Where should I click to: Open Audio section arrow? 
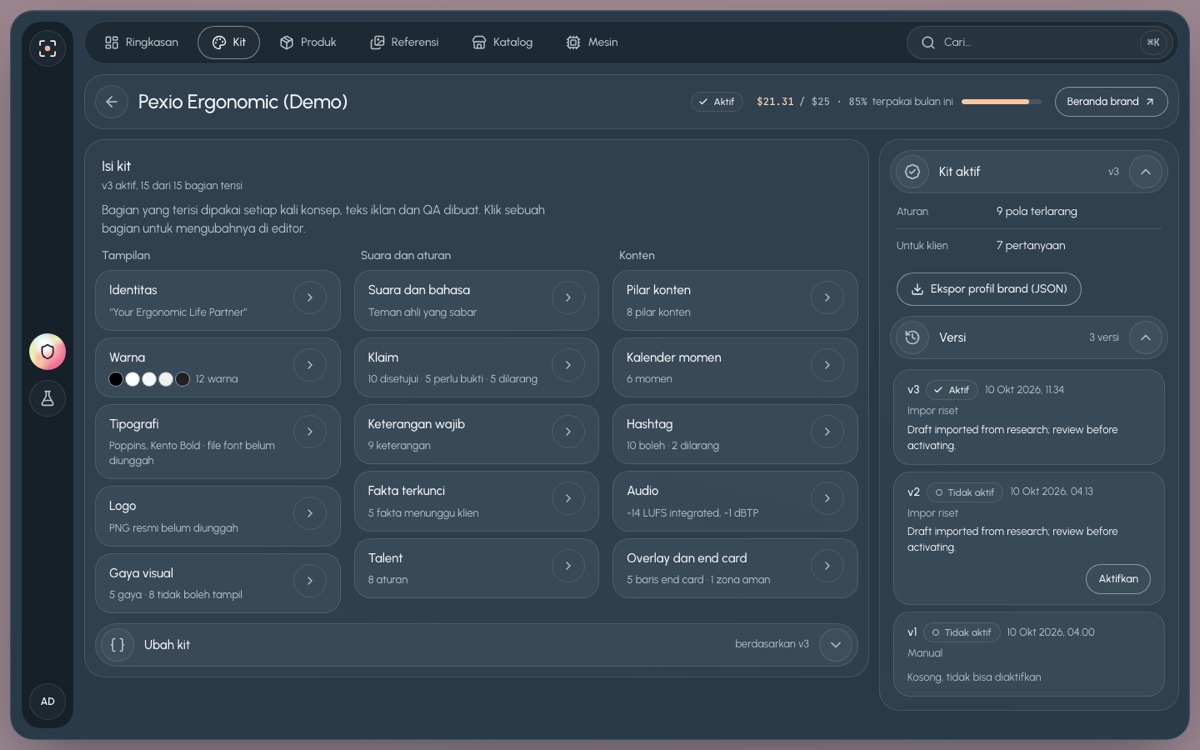click(x=827, y=498)
